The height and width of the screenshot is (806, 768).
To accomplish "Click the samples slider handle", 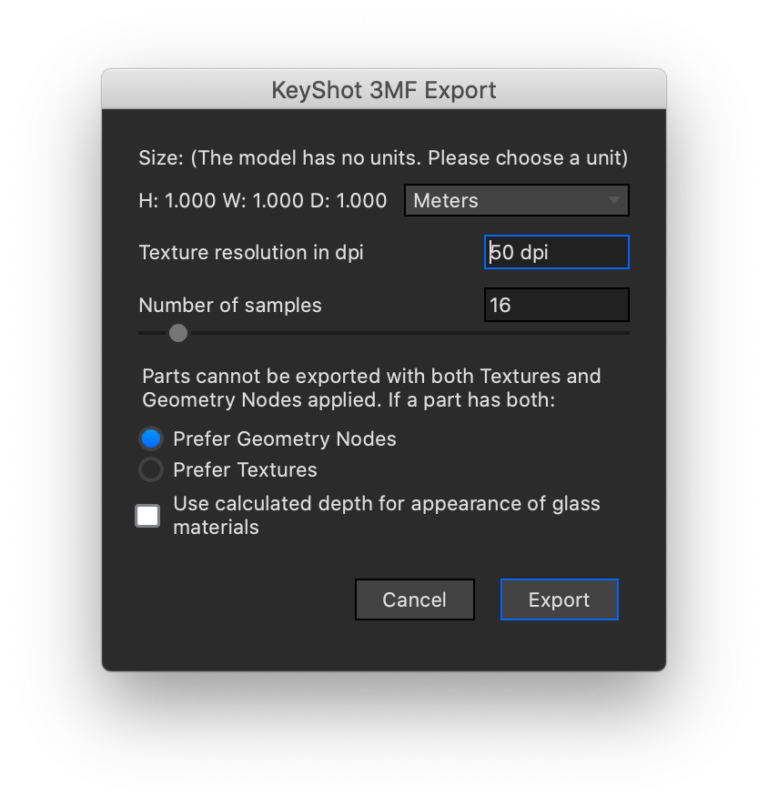I will (178, 333).
